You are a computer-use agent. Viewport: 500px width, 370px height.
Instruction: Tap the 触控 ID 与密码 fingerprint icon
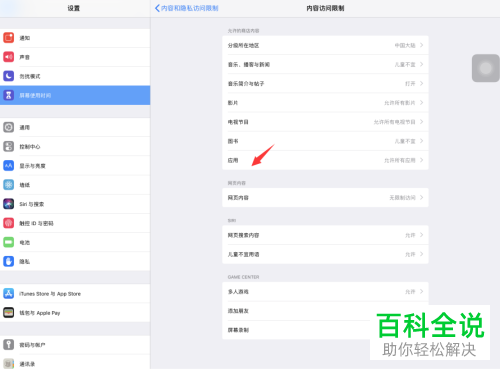coord(9,223)
